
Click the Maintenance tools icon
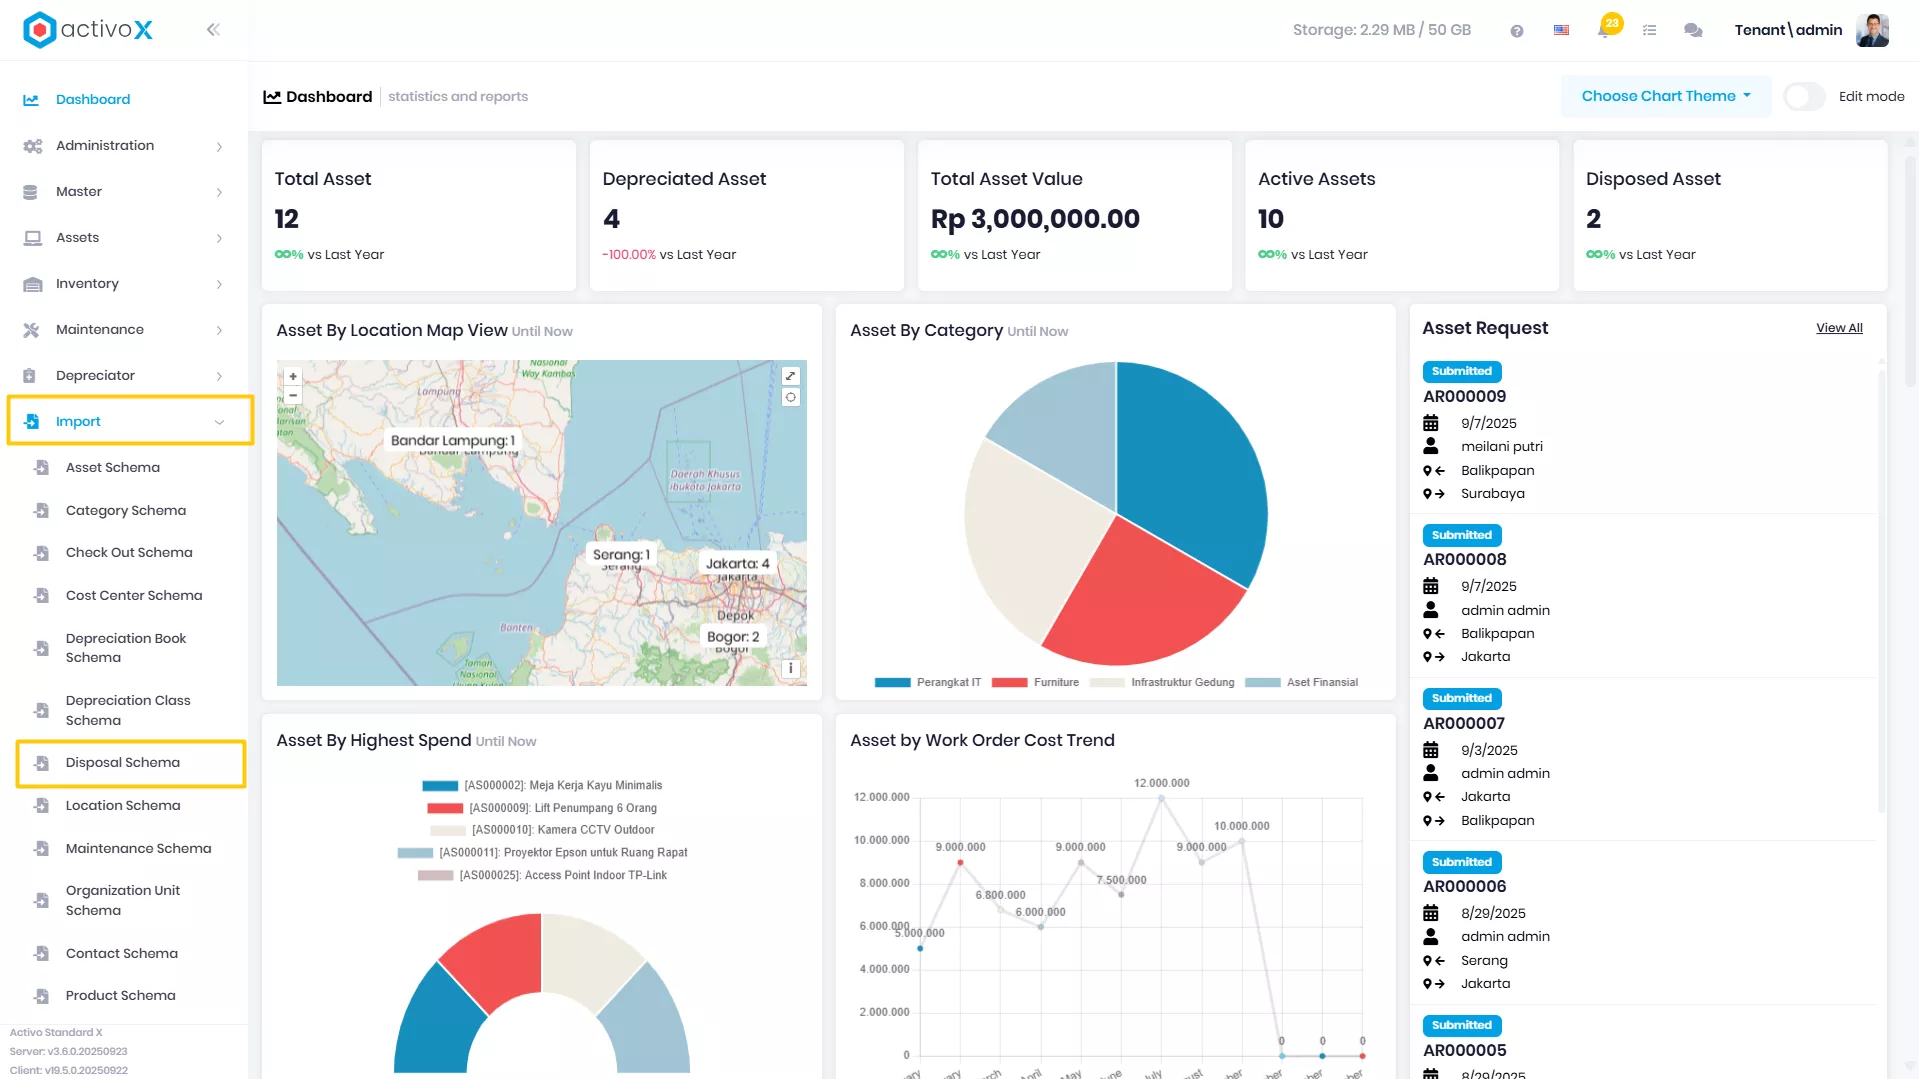31,330
